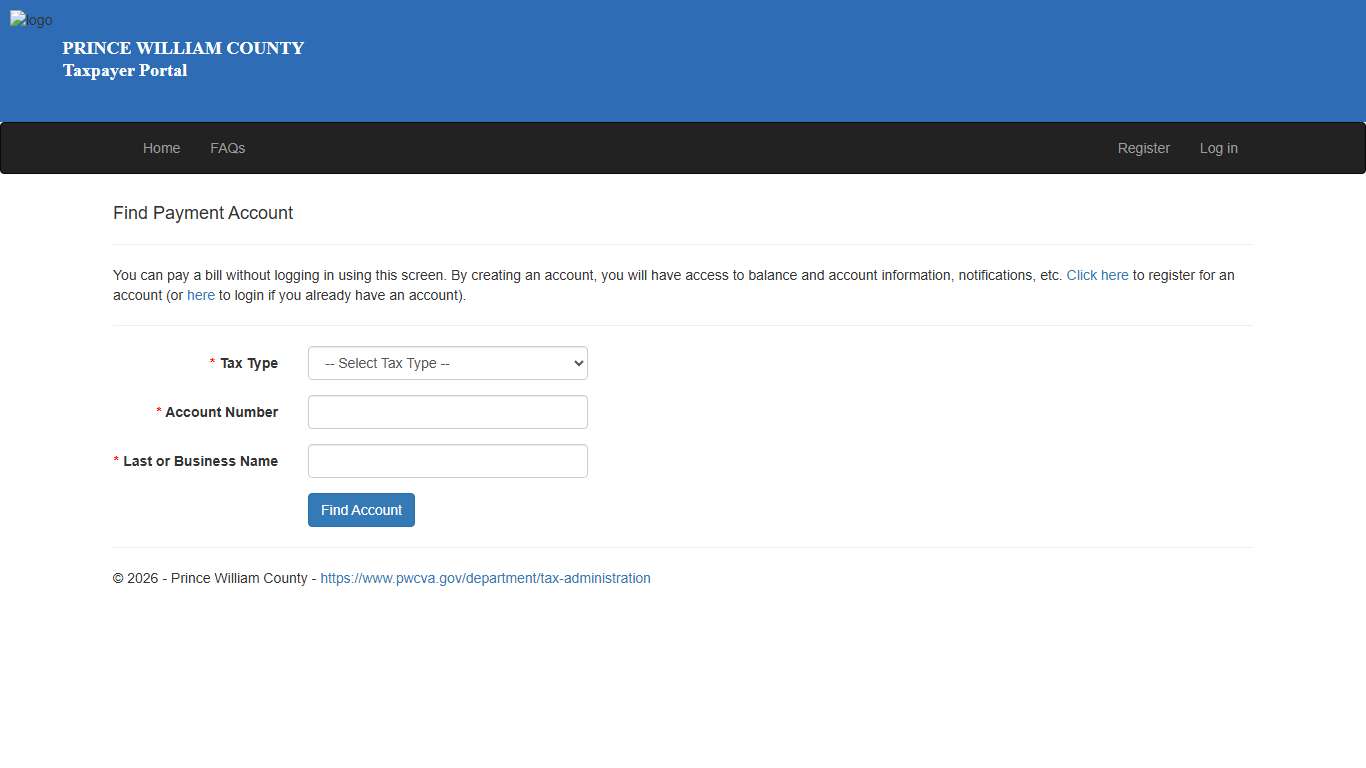The height and width of the screenshot is (768, 1366).
Task: Click the Register link in the navbar
Action: (1143, 147)
